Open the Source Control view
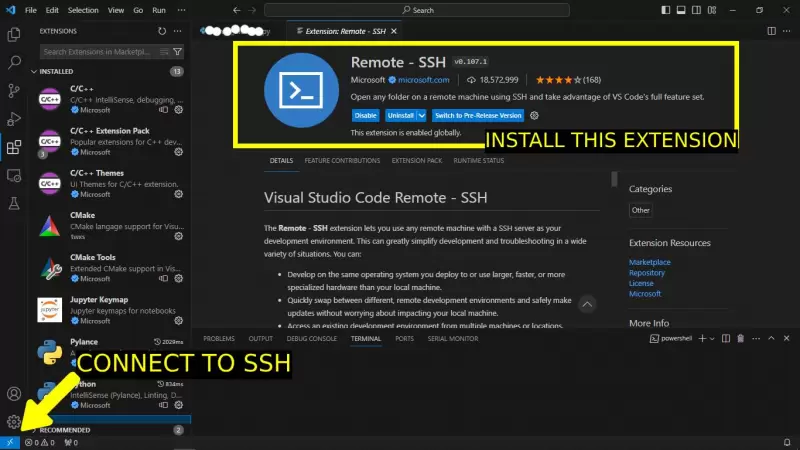Image resolution: width=800 pixels, height=450 pixels. click(14, 90)
